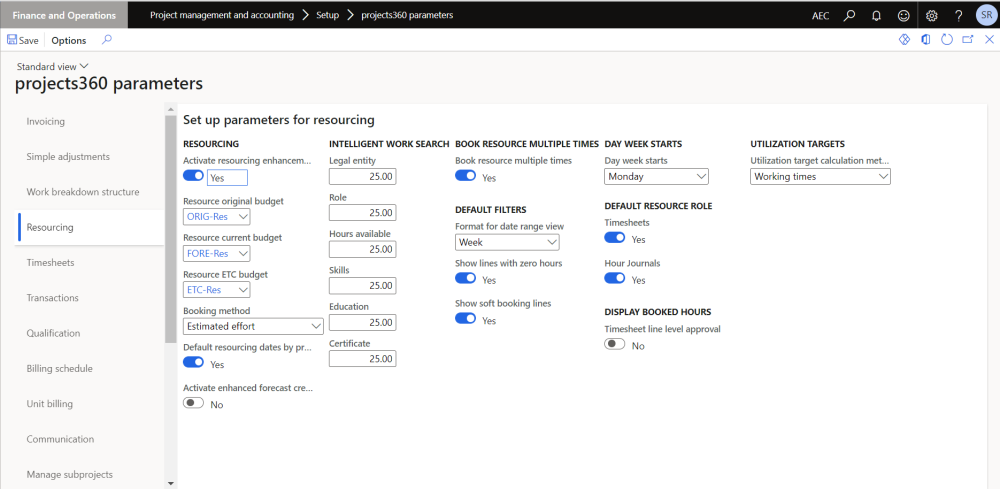Switch to the Timesheets tab
1000x489 pixels.
point(50,262)
